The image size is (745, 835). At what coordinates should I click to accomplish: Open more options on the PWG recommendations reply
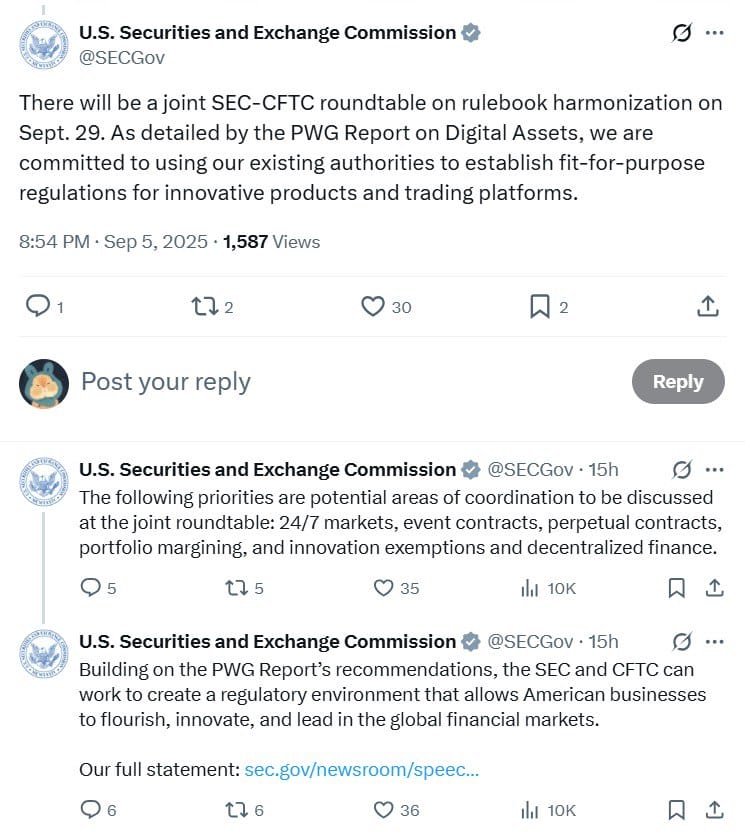point(714,642)
